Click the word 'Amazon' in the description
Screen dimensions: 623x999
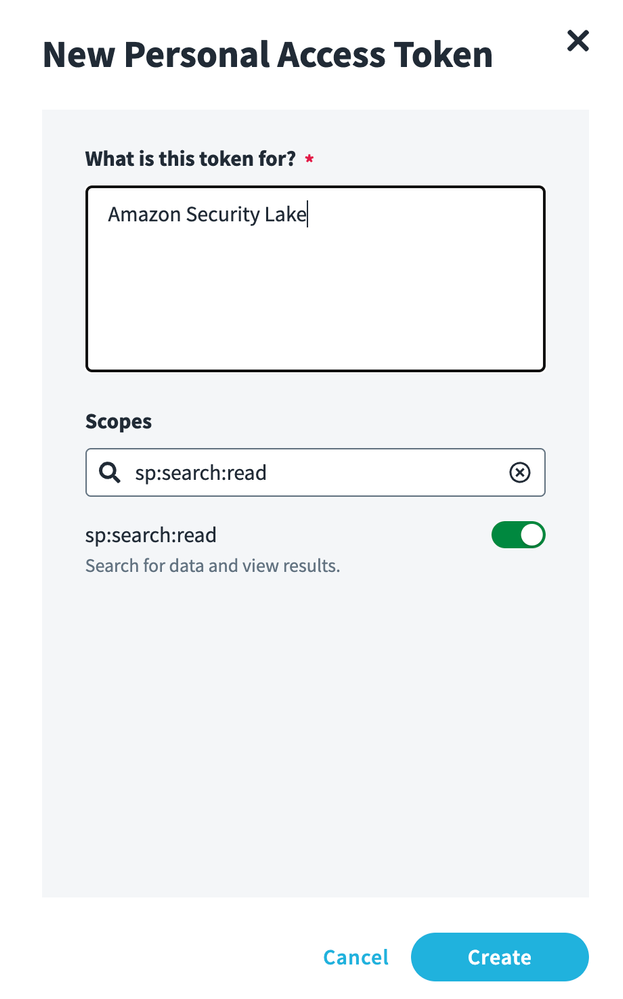click(145, 214)
